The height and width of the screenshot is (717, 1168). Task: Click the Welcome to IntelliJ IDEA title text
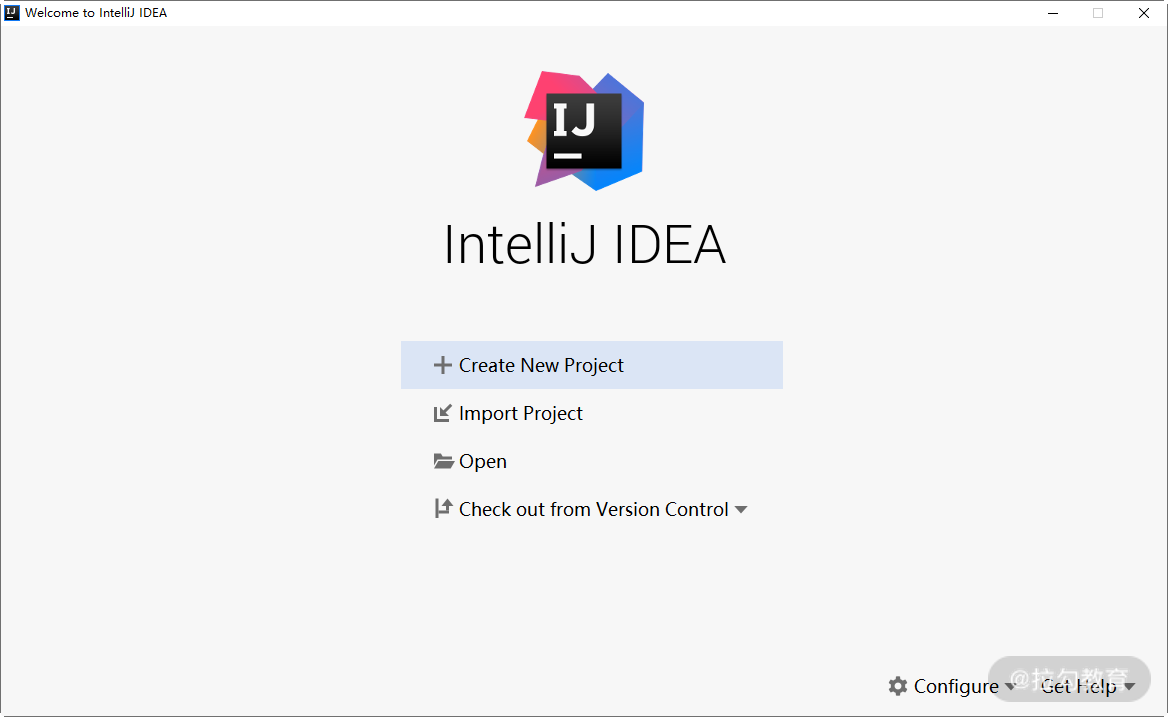[x=96, y=13]
